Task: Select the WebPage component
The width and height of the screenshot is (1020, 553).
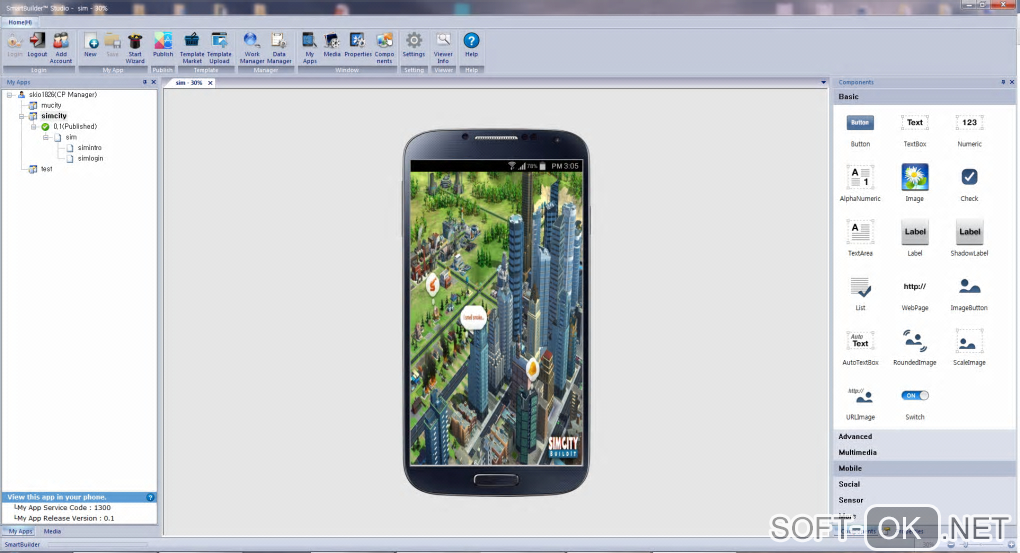Action: click(915, 293)
